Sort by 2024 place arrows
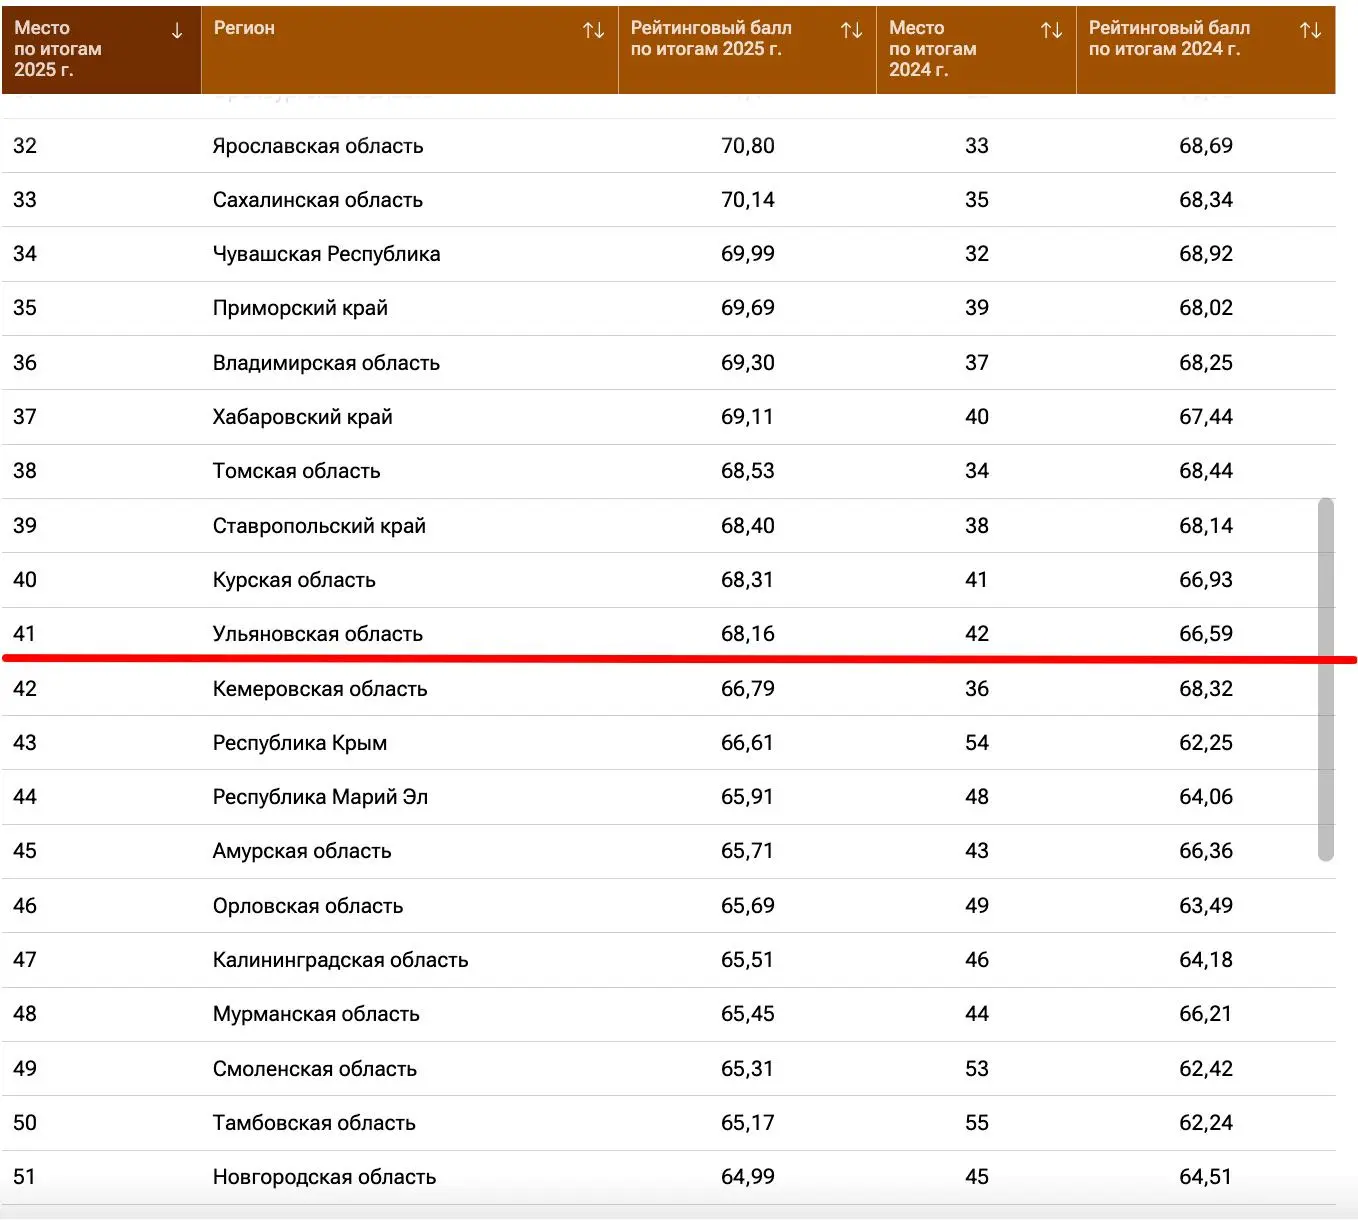The height and width of the screenshot is (1220, 1358). click(x=1052, y=31)
